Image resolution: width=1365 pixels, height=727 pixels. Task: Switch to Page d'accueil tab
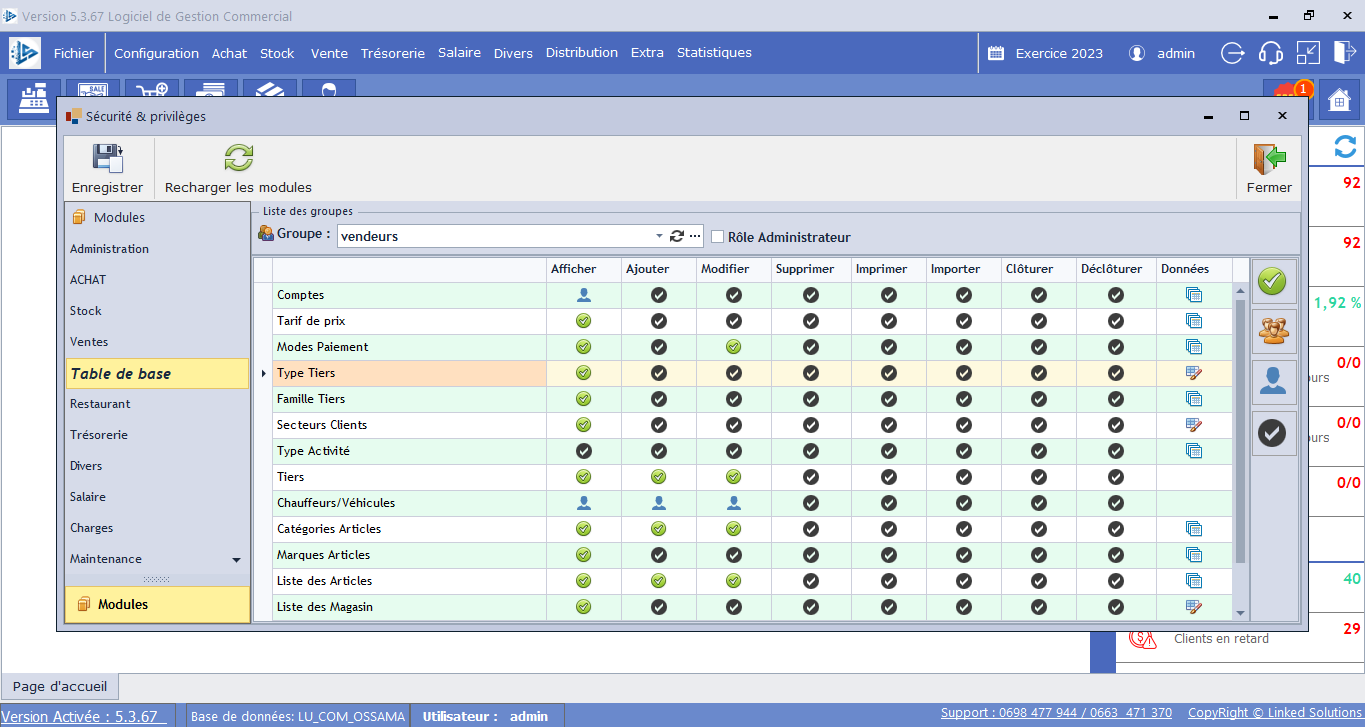(60, 686)
